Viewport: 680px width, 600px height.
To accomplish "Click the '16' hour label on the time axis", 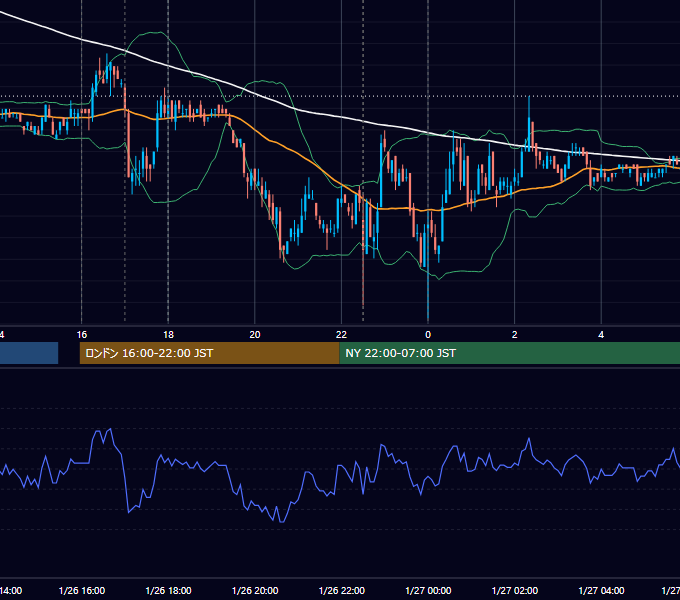I will tap(82, 335).
